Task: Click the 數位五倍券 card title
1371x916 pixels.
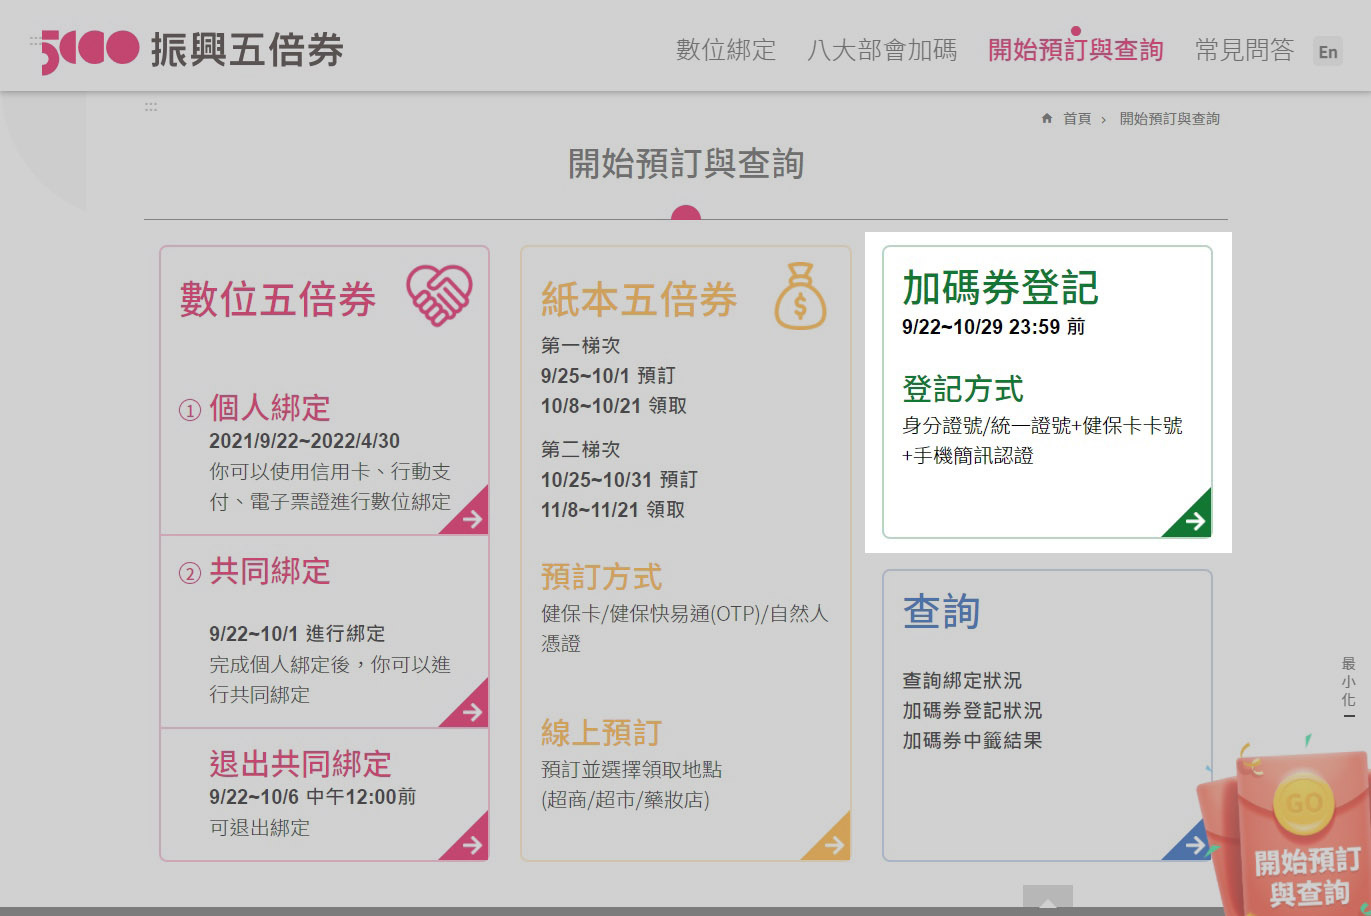Action: 278,299
